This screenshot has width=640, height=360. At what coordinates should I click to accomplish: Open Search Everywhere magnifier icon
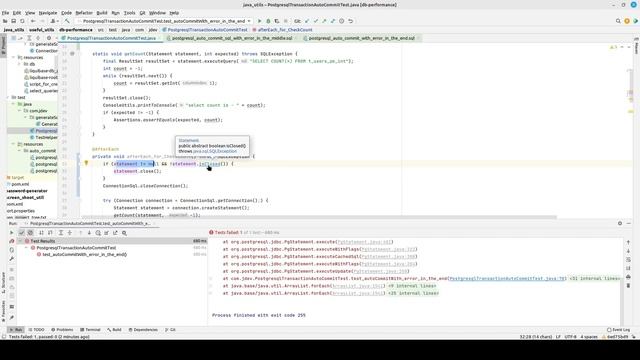point(618,21)
